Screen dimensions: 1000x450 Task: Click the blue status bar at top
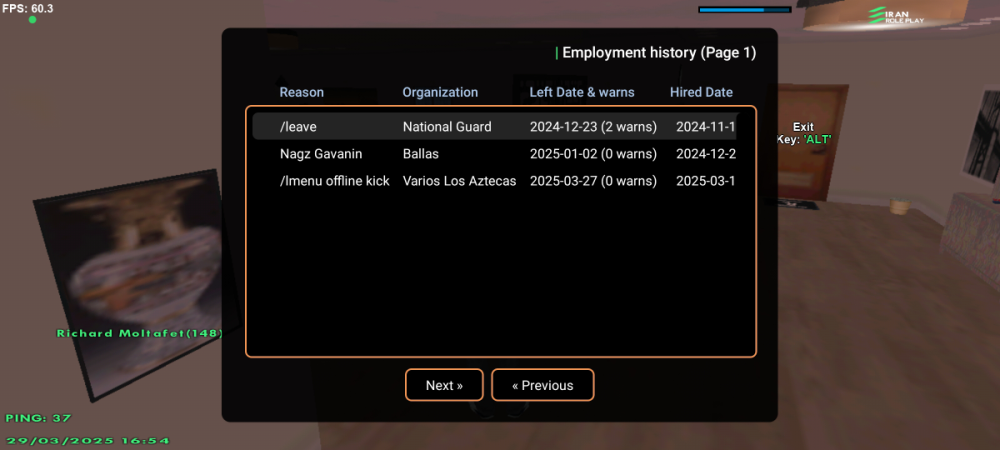click(744, 10)
